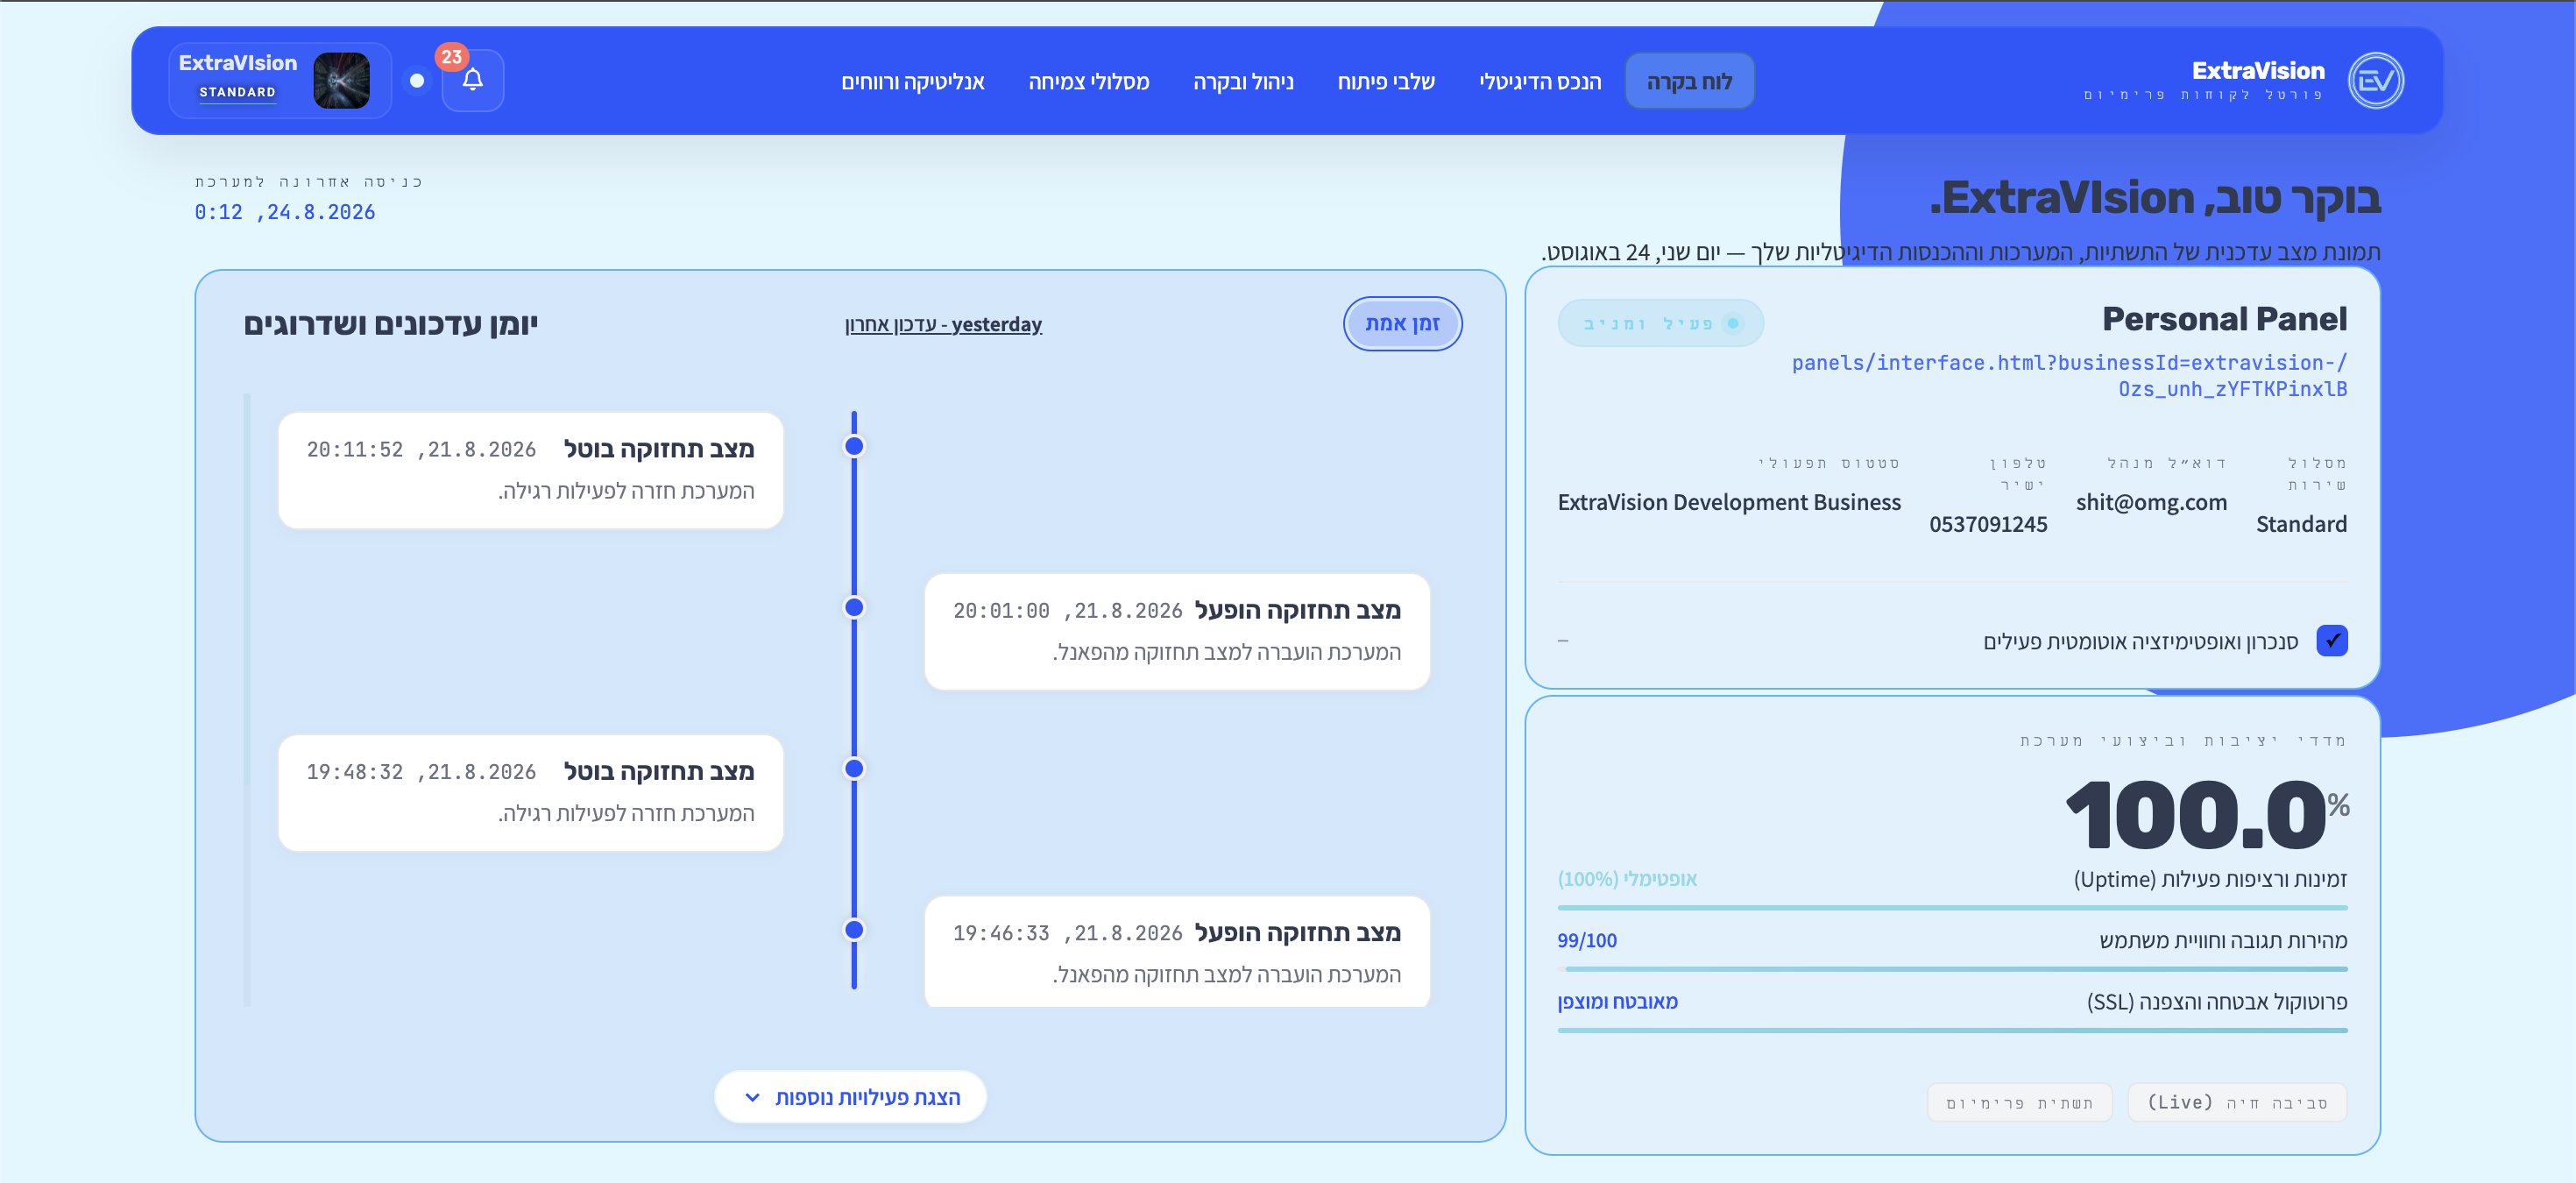
Task: Click the יומן עדכונים ושדרוגים heading
Action: tap(391, 324)
